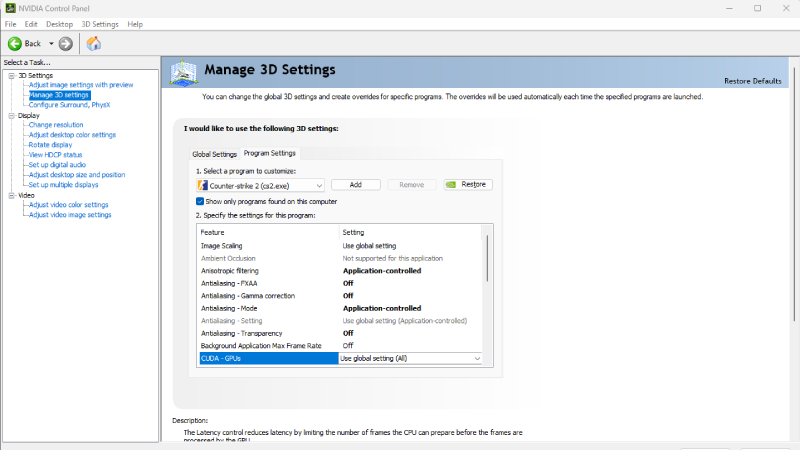Open Configure Surround, PhysX

pyautogui.click(x=69, y=105)
